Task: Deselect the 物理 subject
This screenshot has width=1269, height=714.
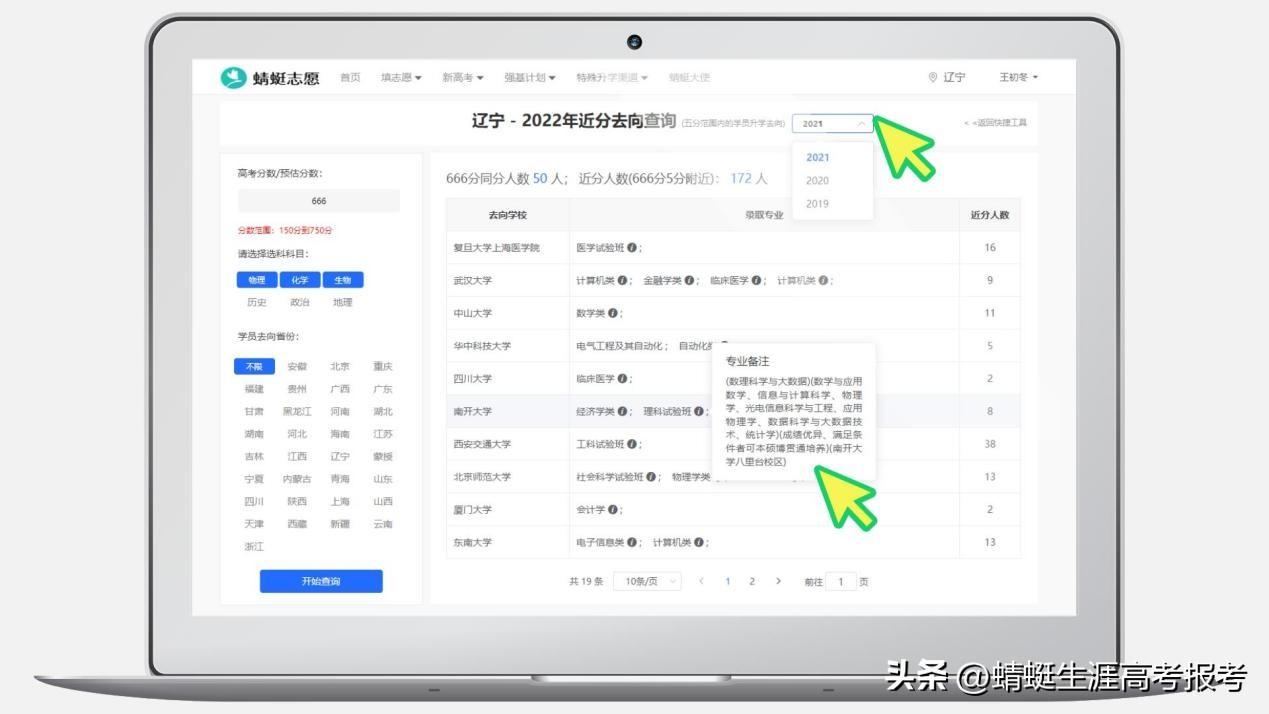Action: [256, 281]
